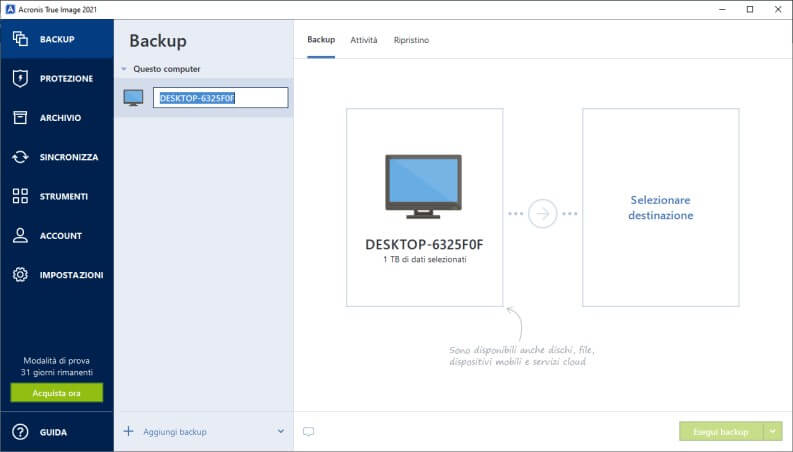Screen dimensions: 793x452
Task: Click the Sincronizza arrows icon
Action: [x=20, y=157]
